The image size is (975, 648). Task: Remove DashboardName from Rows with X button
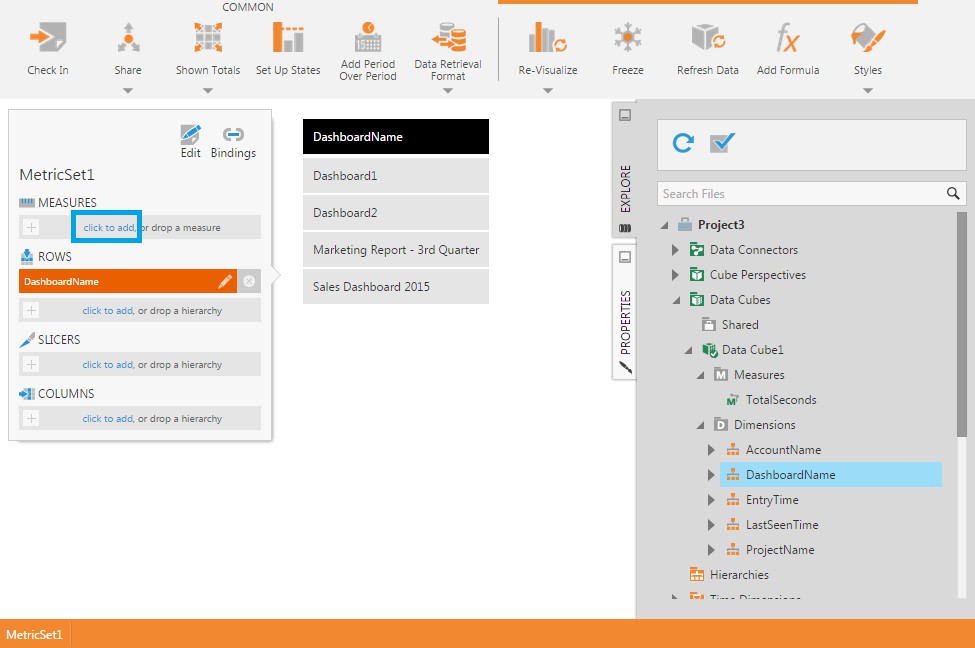coord(249,282)
